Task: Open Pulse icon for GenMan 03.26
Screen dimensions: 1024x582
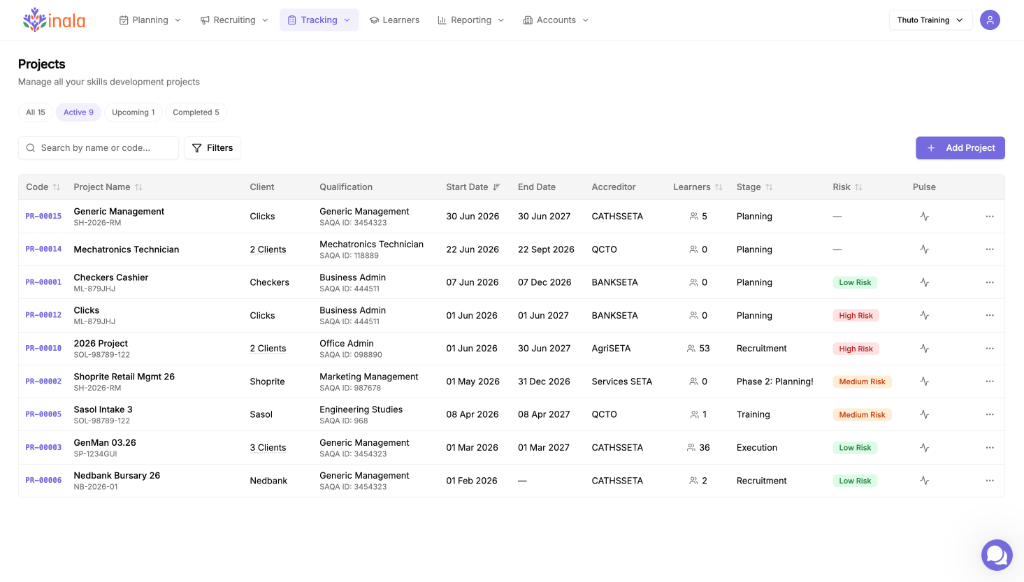Action: pos(924,447)
